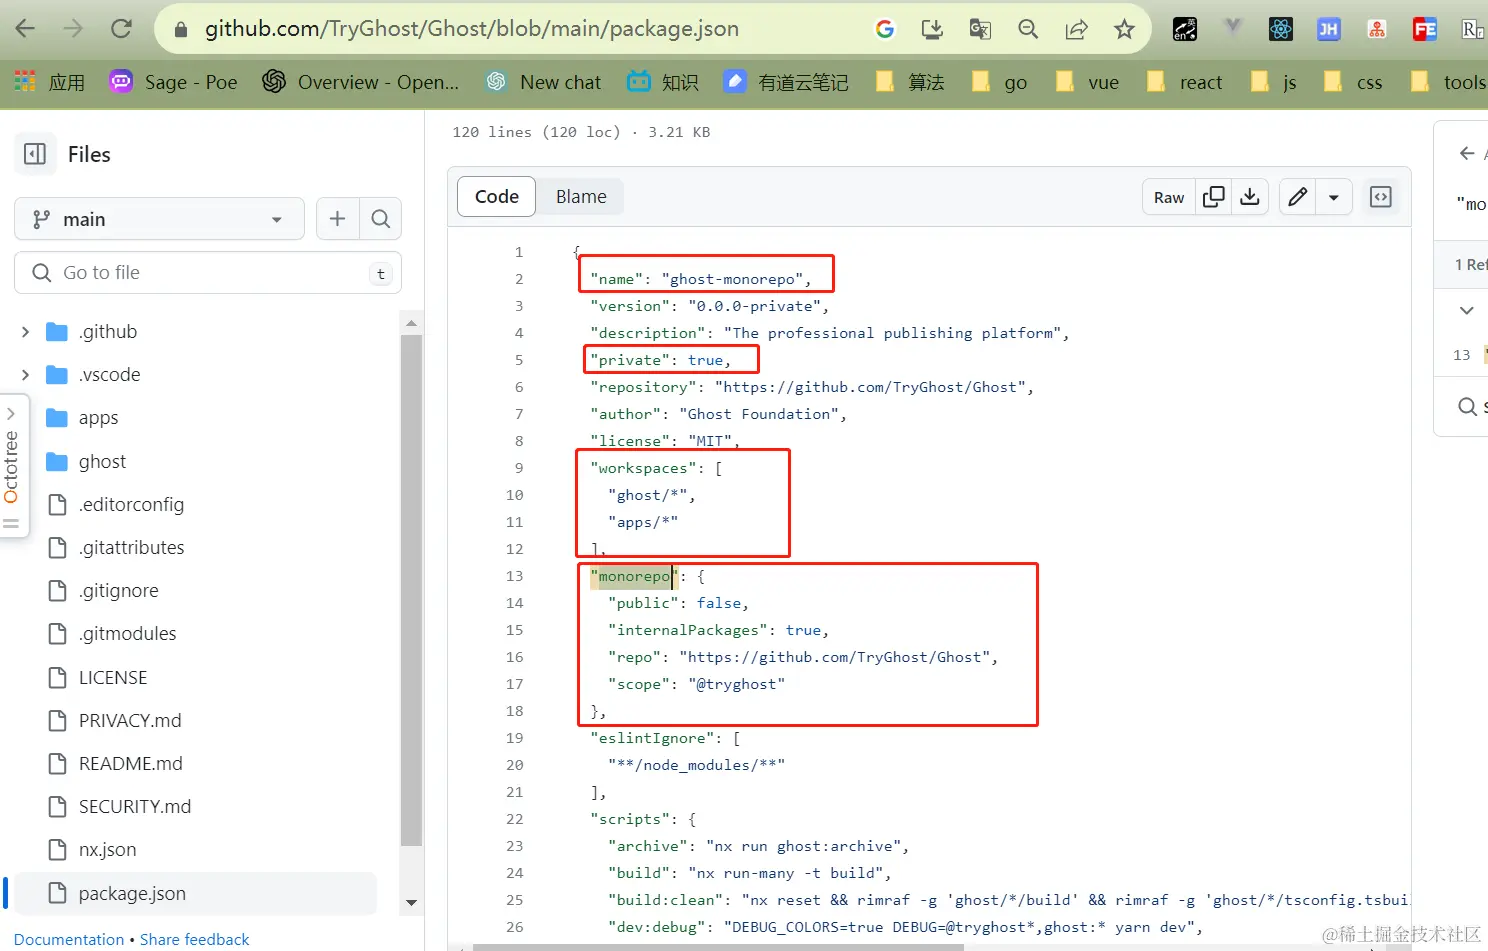Image resolution: width=1488 pixels, height=951 pixels.
Task: Open the go bookmarks folder
Action: tap(1000, 82)
